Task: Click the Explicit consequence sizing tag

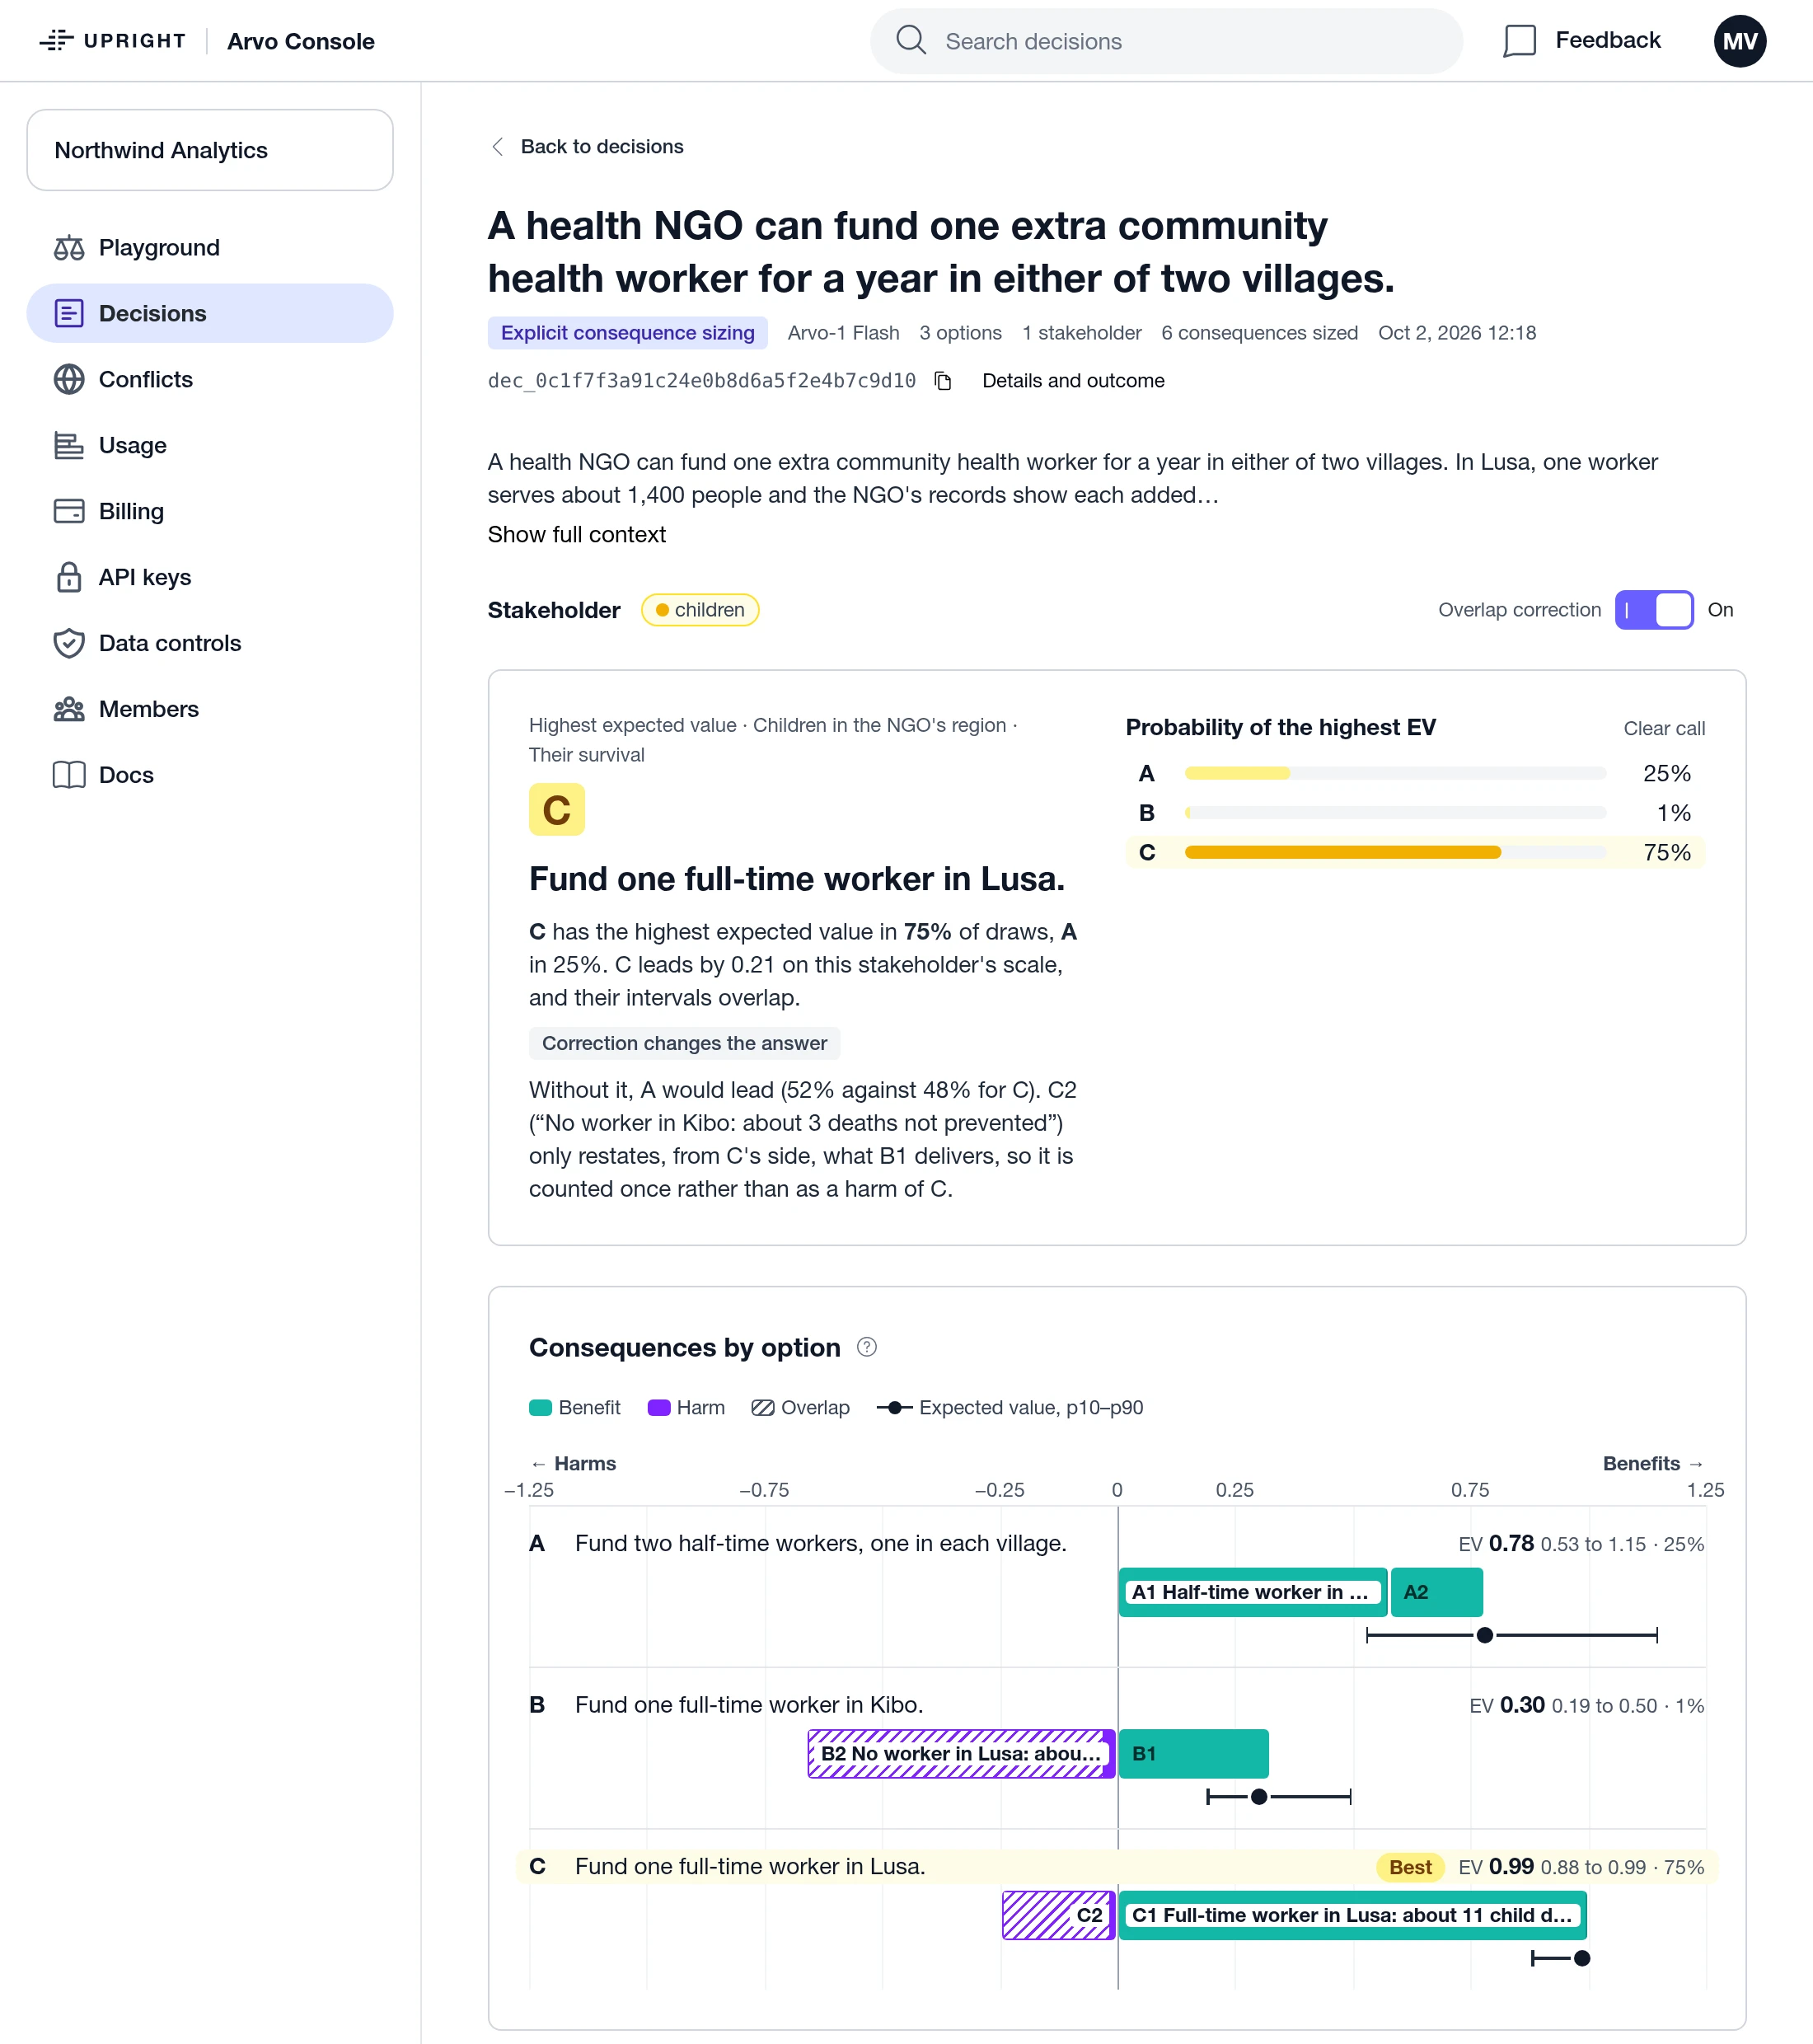Action: [x=627, y=333]
